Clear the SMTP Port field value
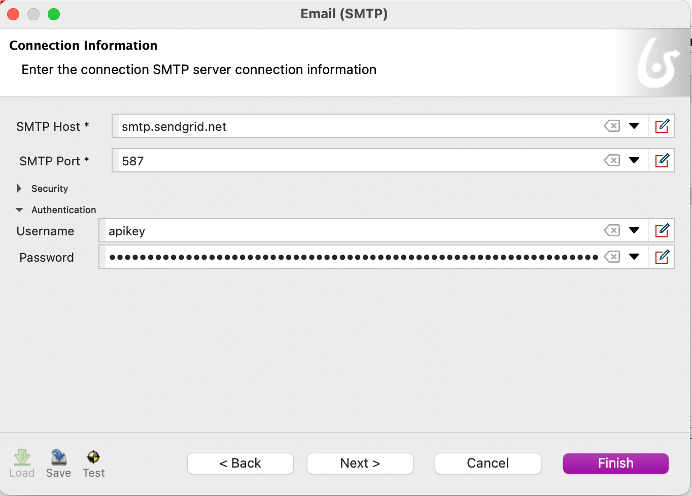The height and width of the screenshot is (496, 692). (x=612, y=160)
